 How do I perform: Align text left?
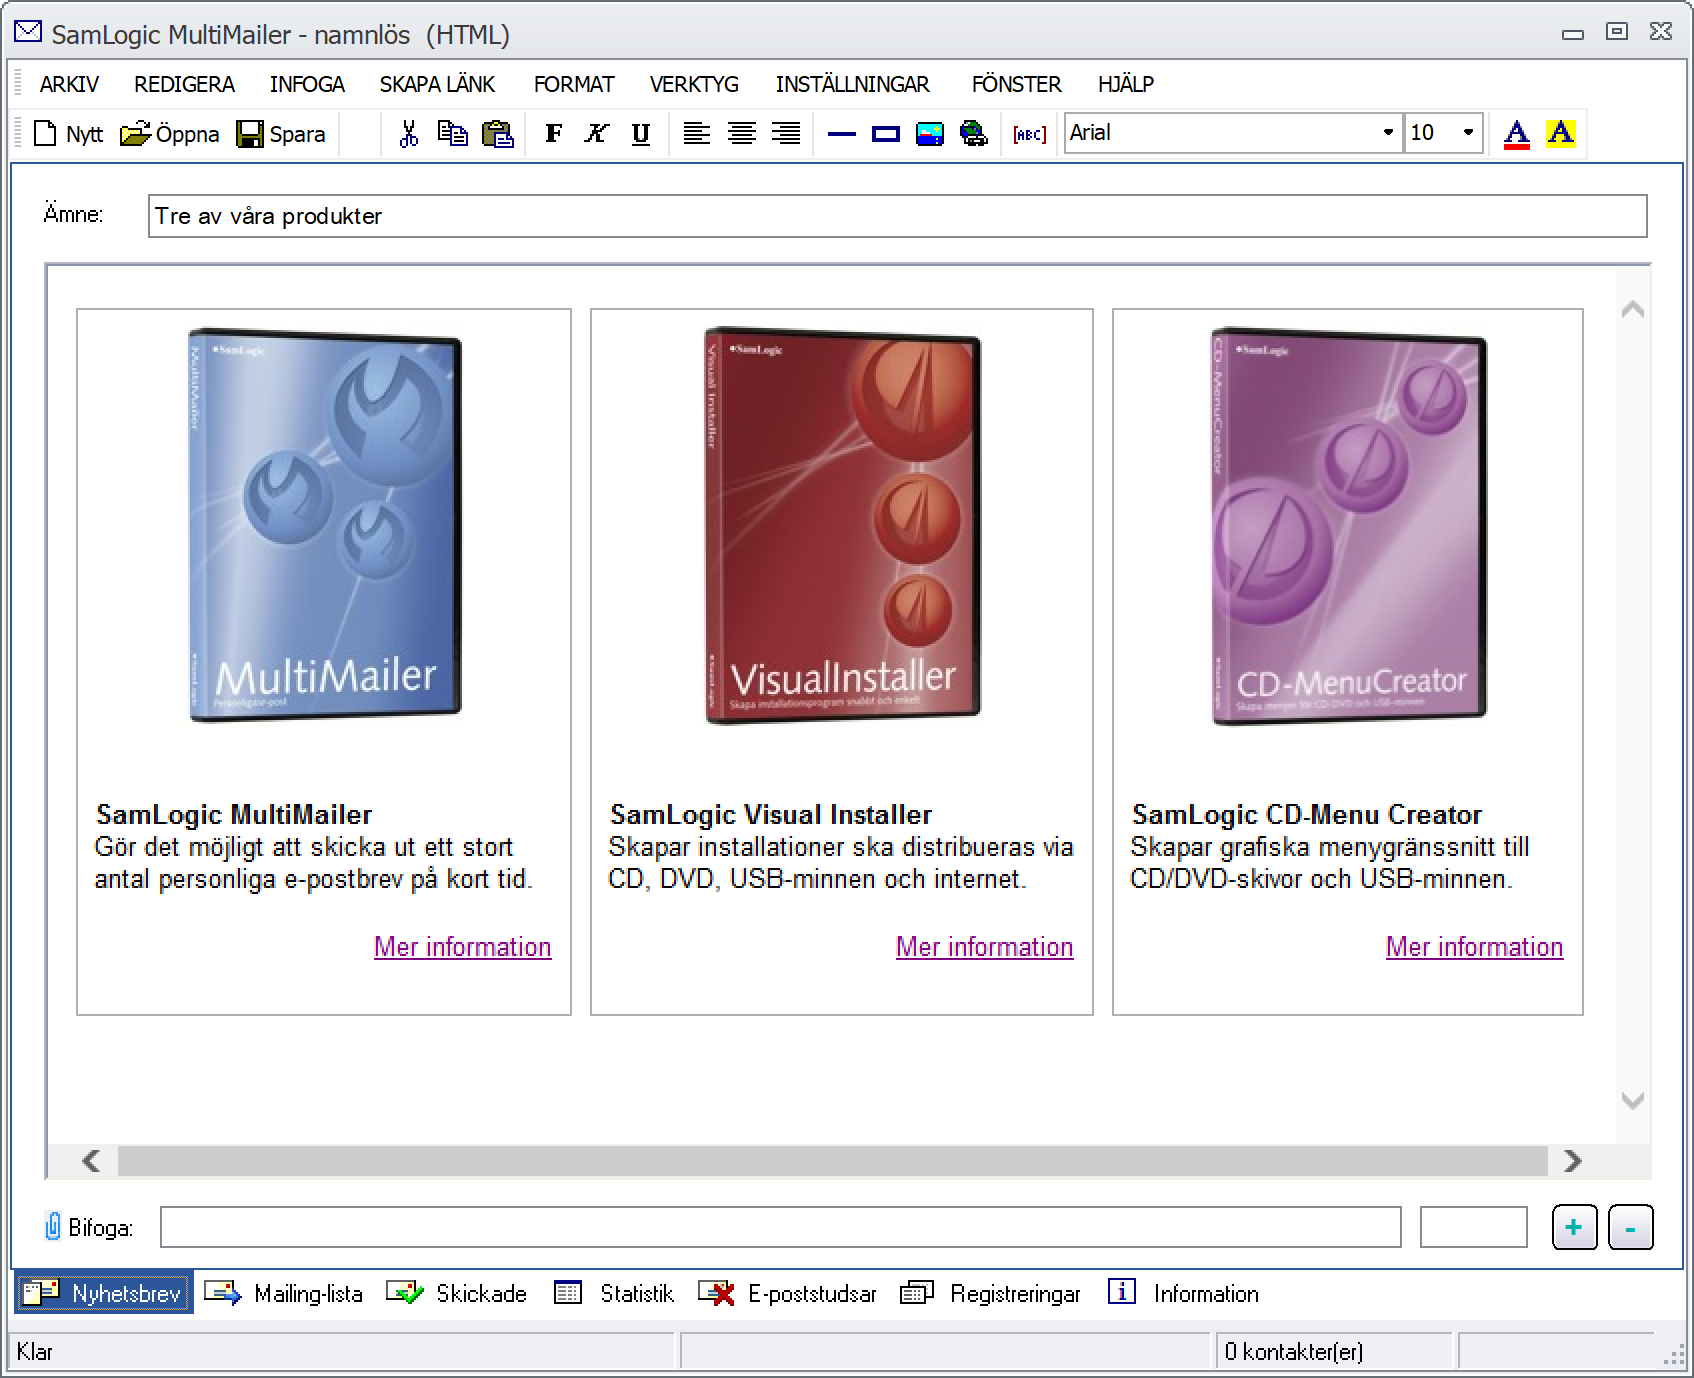pyautogui.click(x=697, y=134)
